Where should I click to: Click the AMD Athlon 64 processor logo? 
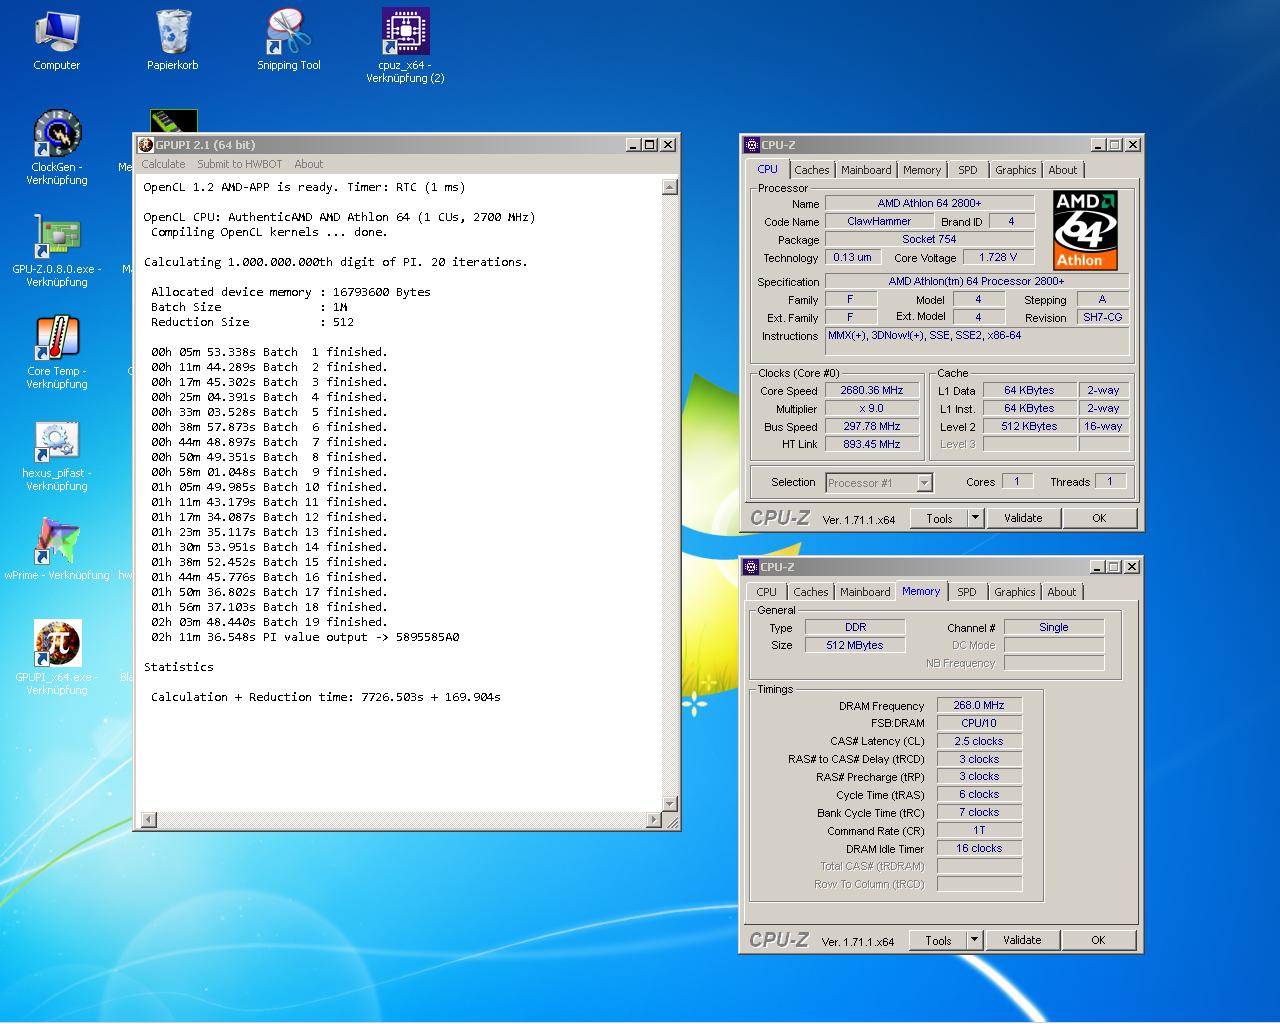pyautogui.click(x=1085, y=231)
